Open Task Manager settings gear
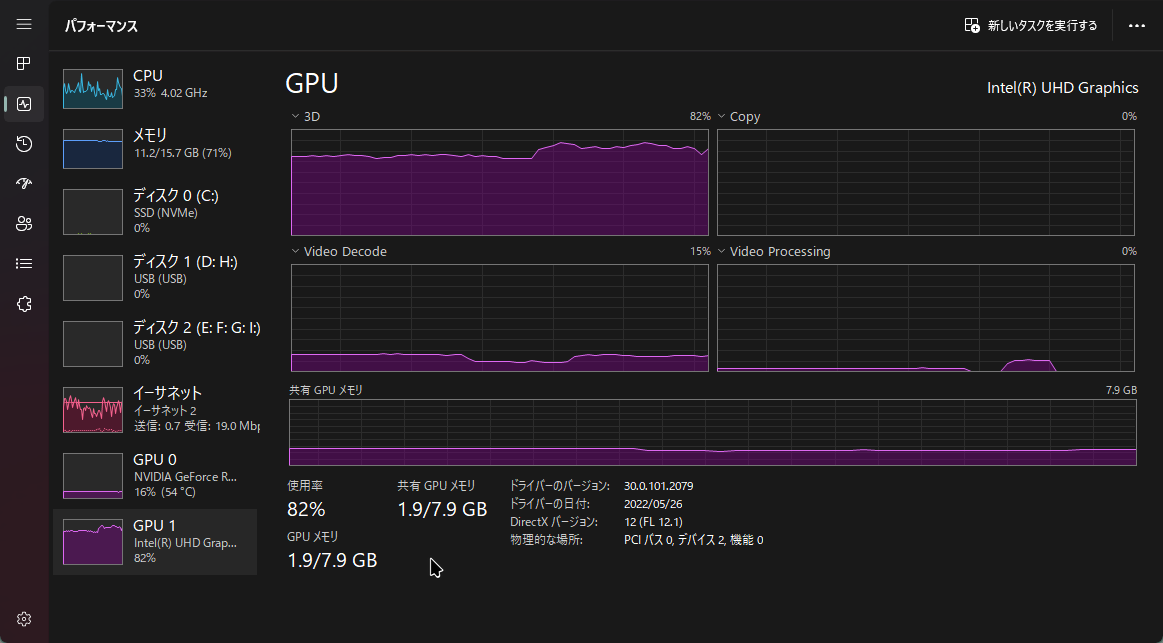 (x=24, y=619)
